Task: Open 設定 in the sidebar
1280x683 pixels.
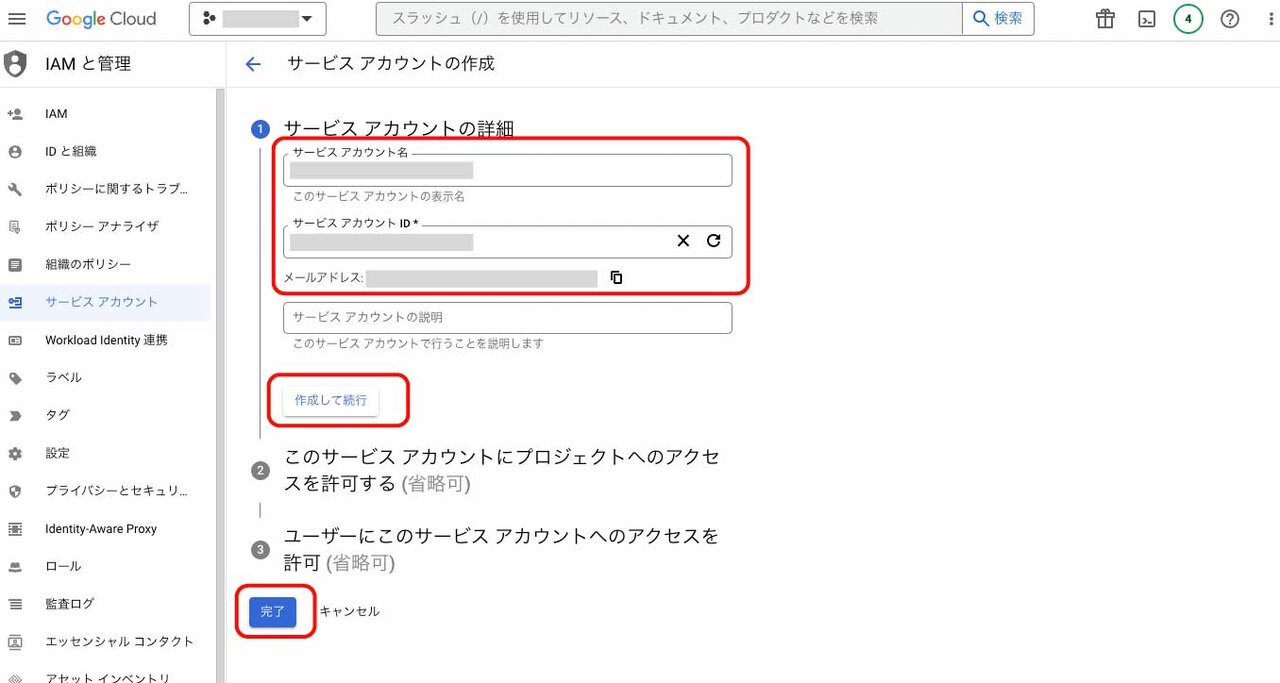Action: pos(105,453)
